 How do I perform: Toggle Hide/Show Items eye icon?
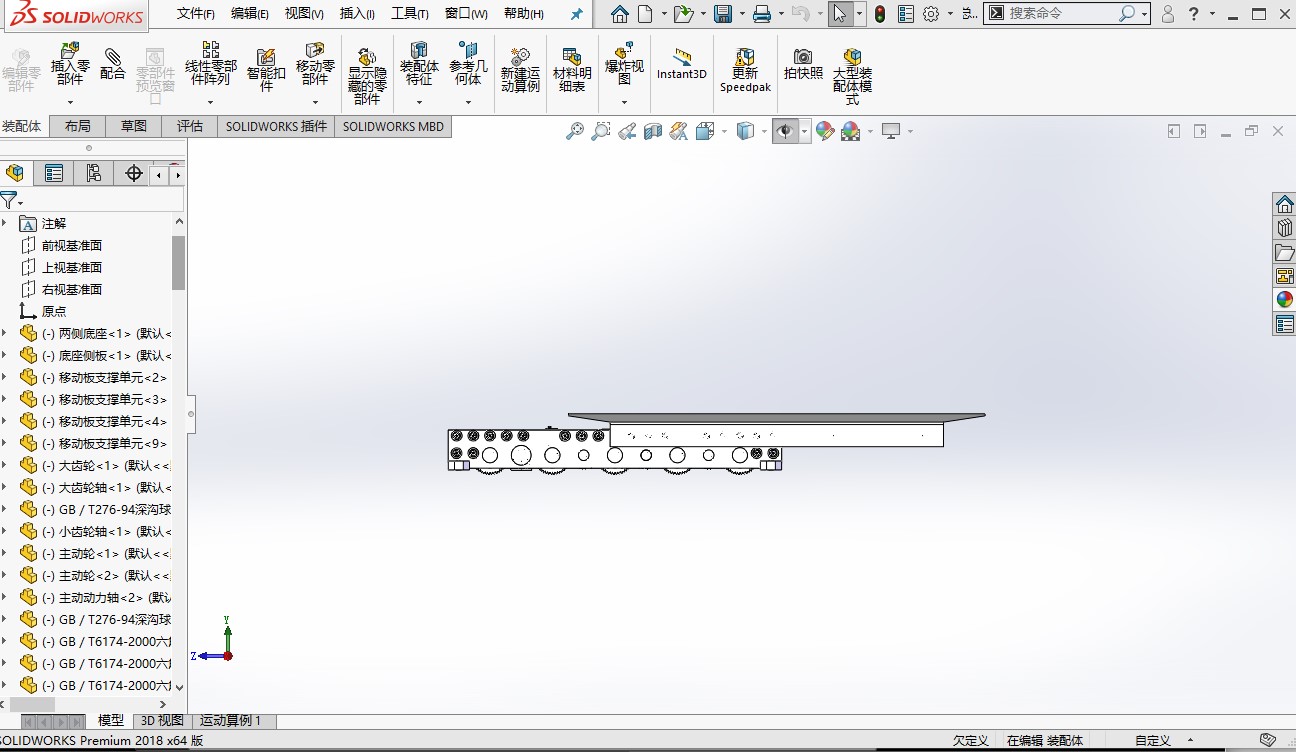(x=786, y=130)
